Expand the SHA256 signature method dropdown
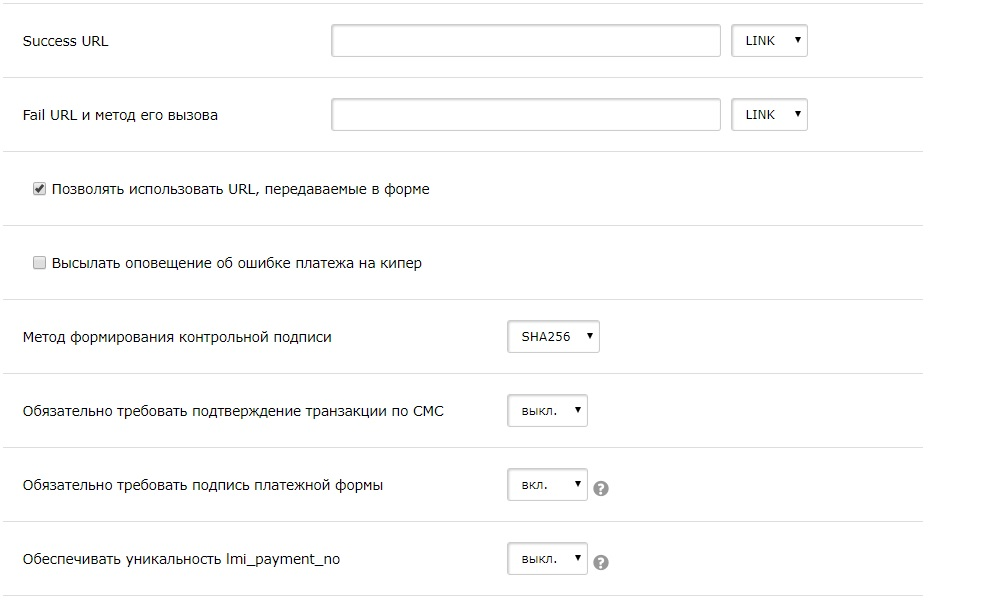 (x=553, y=337)
